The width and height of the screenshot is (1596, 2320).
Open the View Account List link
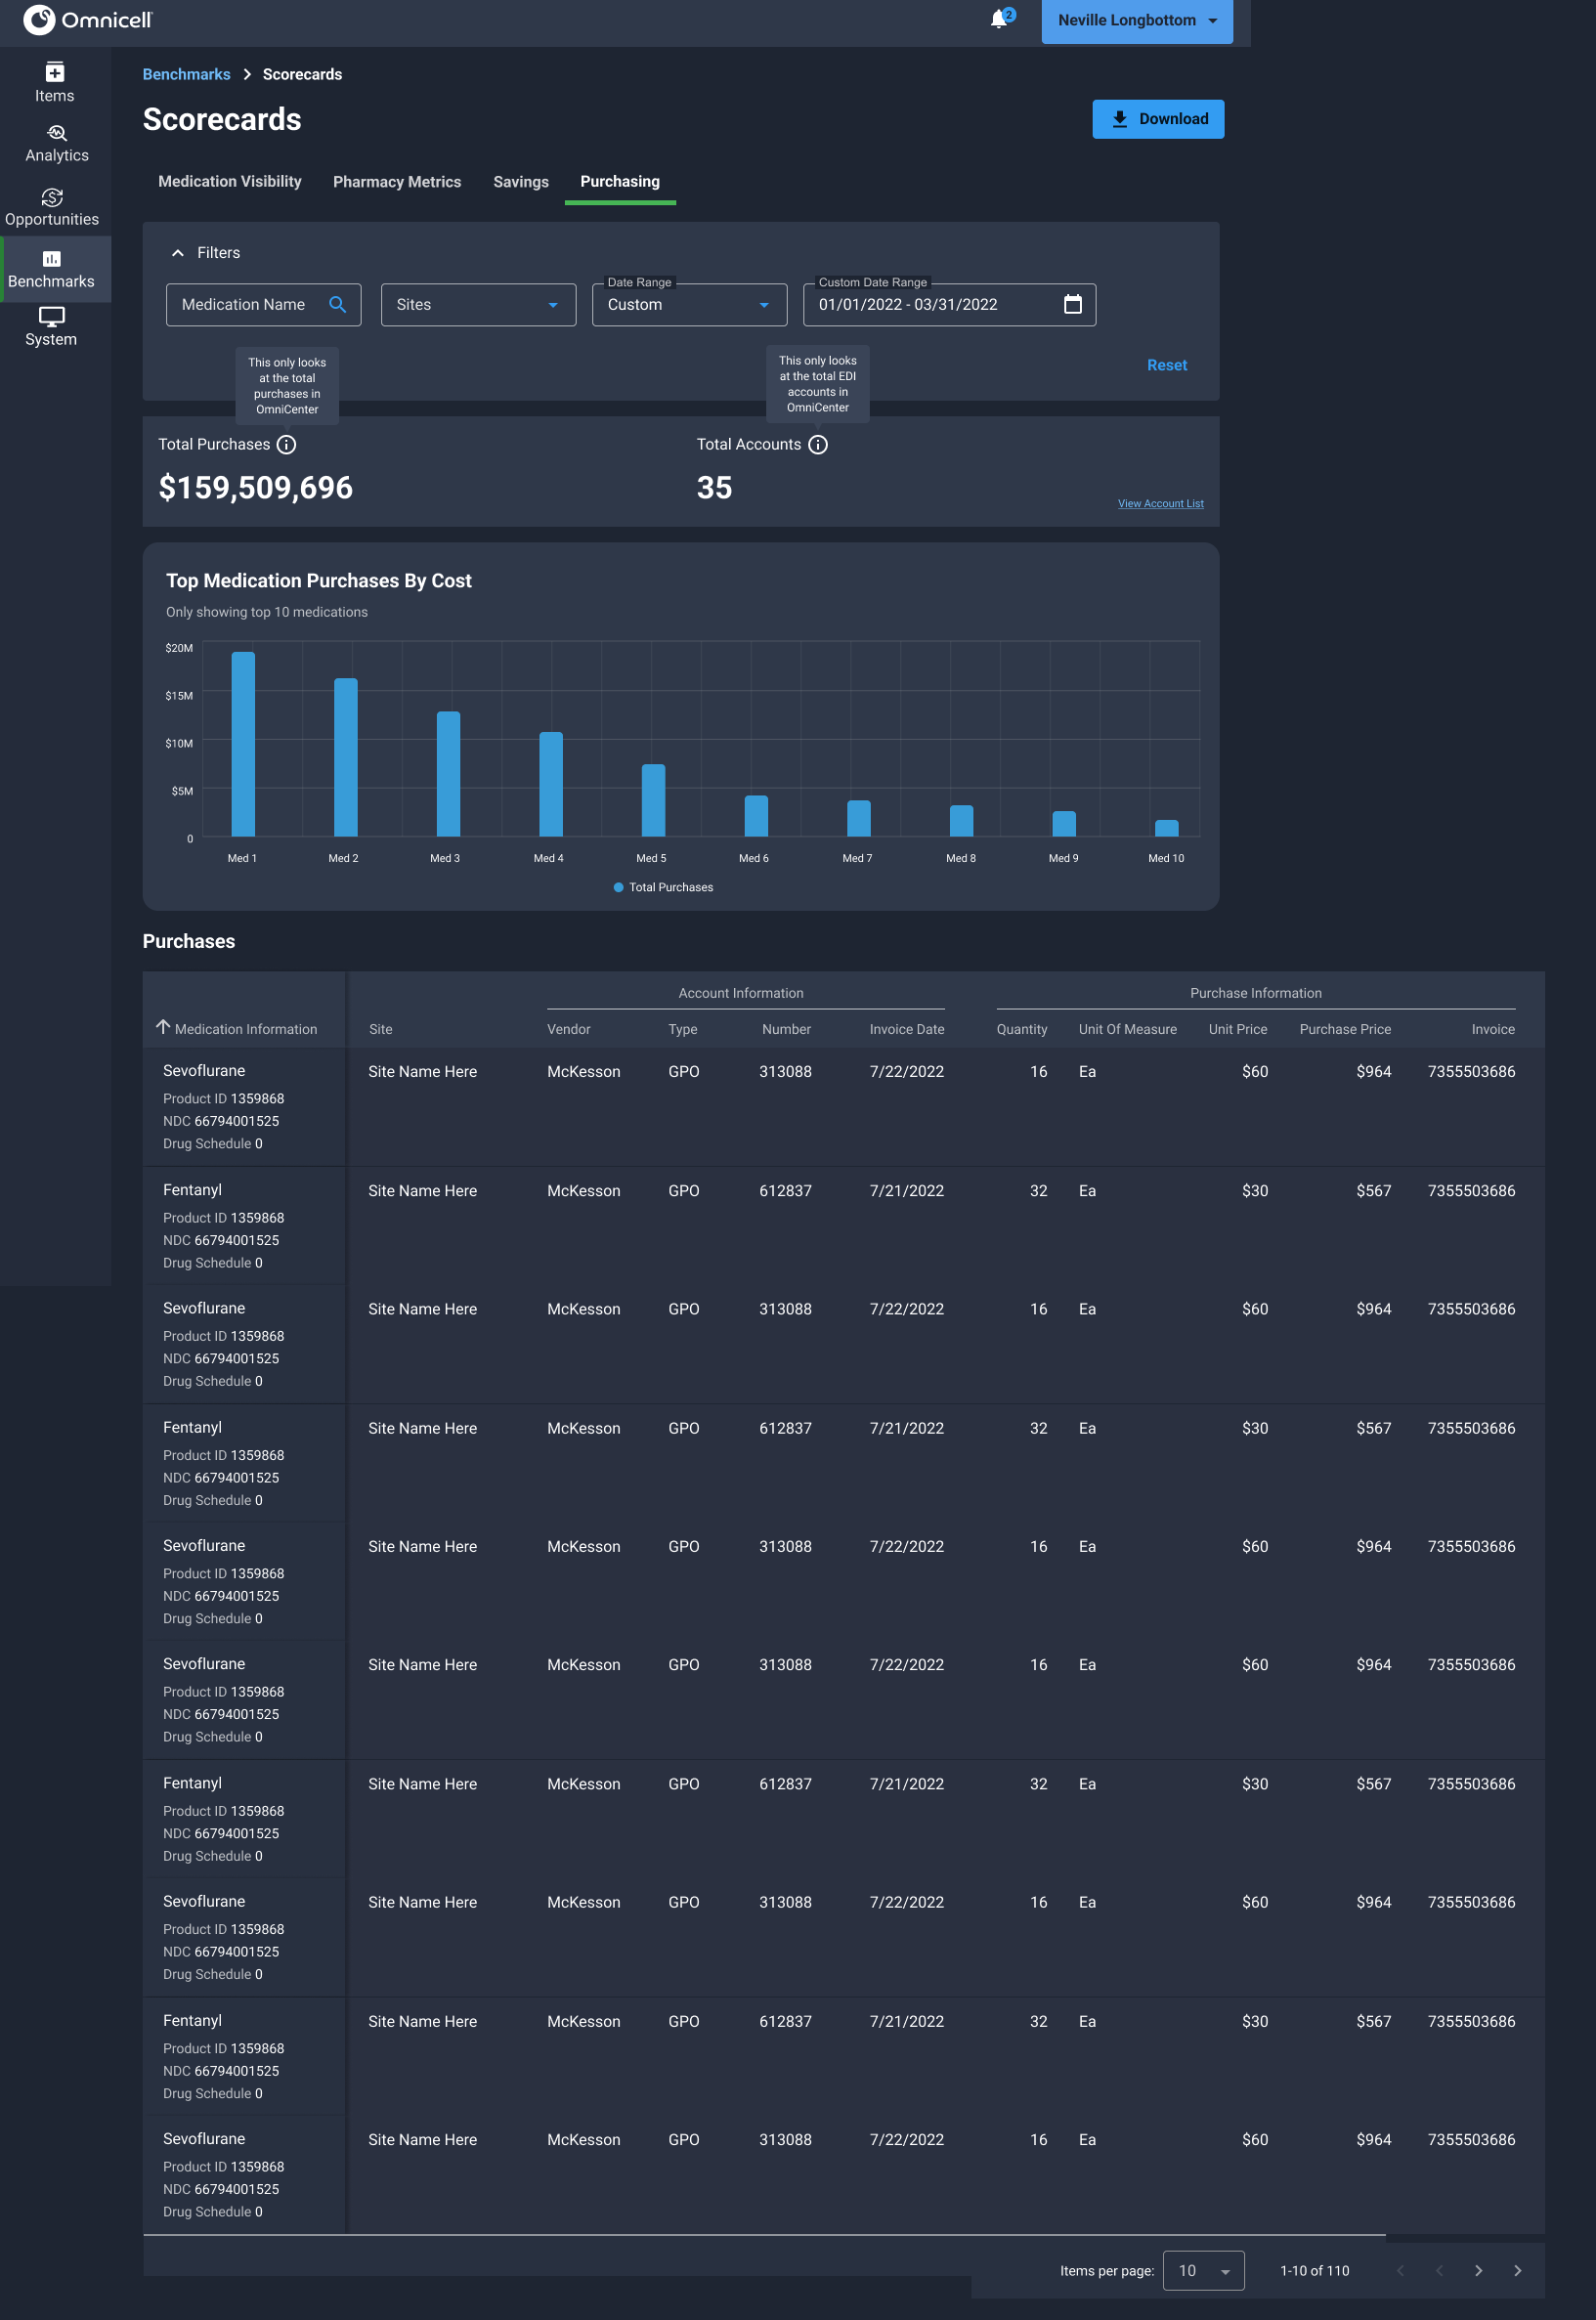[1160, 504]
